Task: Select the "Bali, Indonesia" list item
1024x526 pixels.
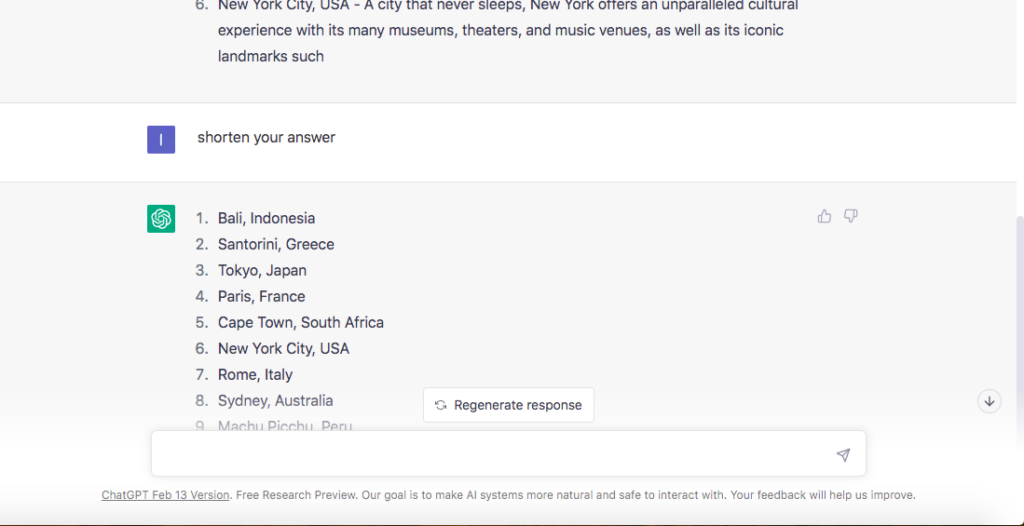Action: pos(266,218)
